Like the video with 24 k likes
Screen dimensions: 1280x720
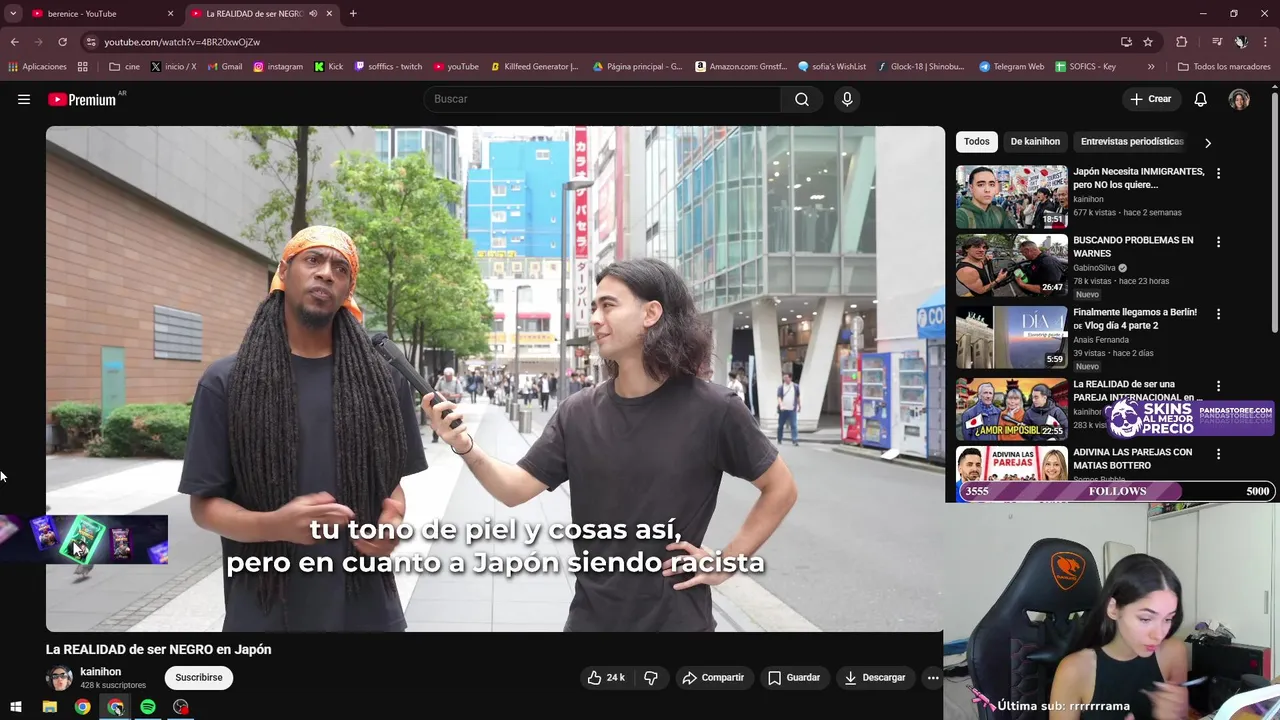(606, 678)
